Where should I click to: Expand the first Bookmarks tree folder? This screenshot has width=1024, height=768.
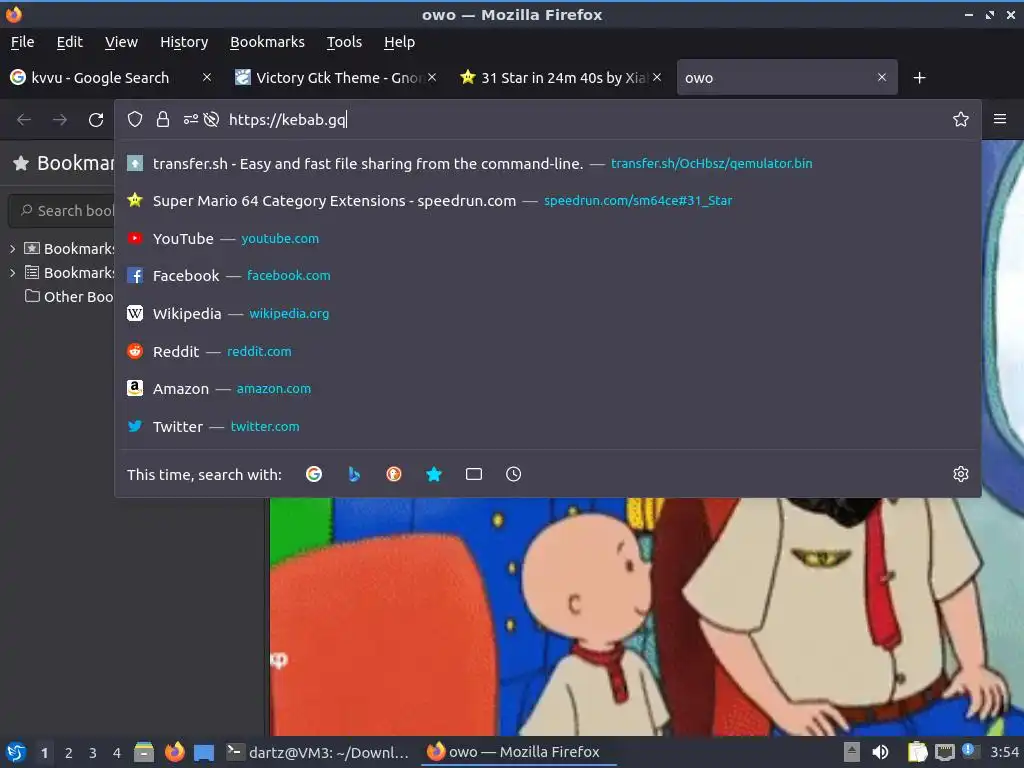12,249
